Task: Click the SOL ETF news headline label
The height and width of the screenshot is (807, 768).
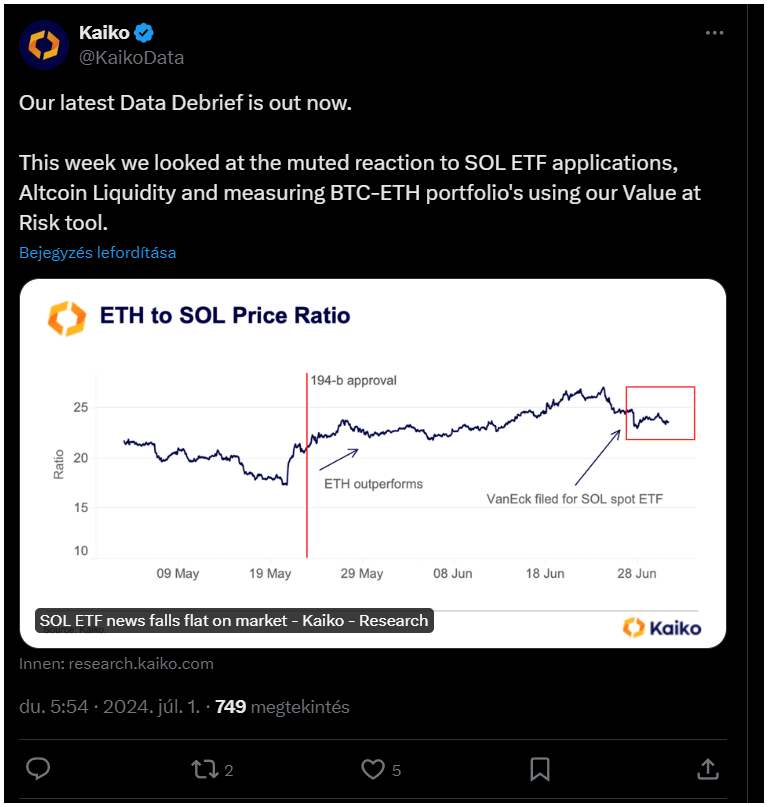Action: point(234,621)
